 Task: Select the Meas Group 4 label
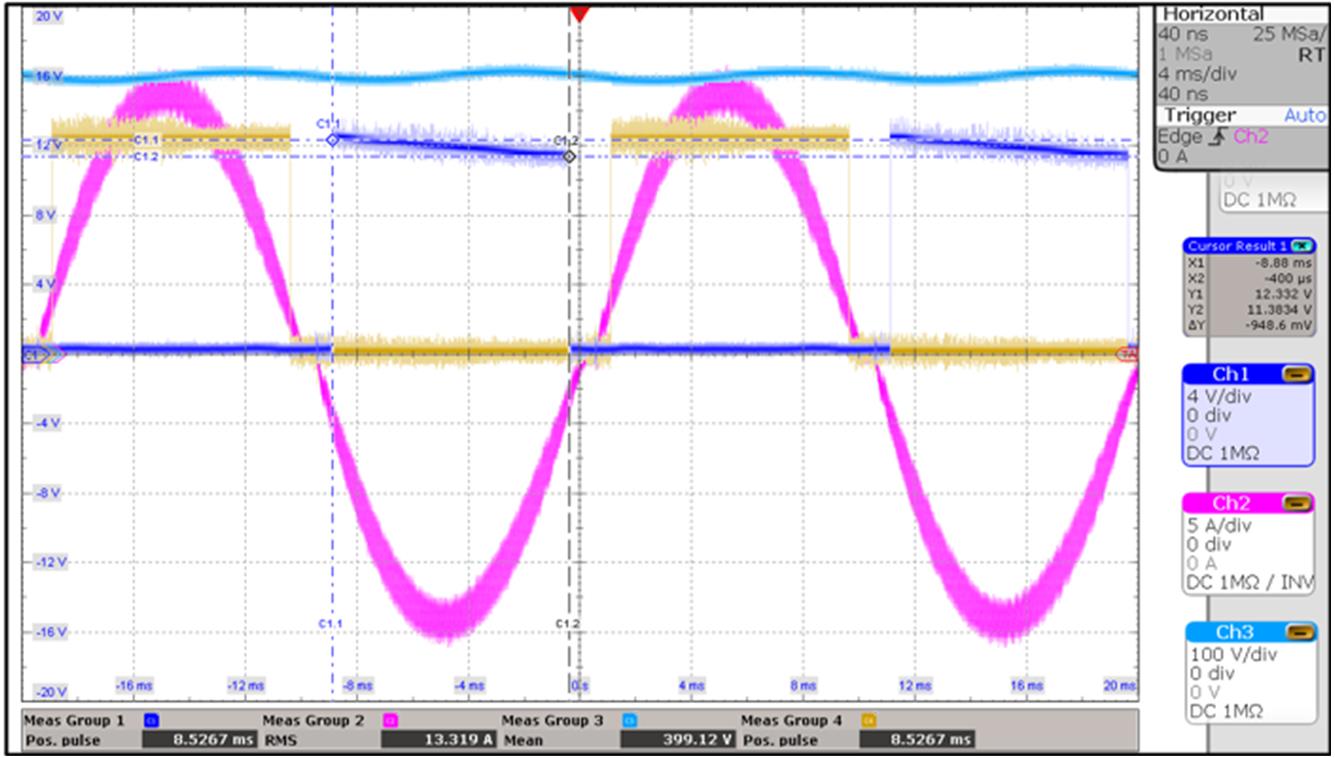(791, 720)
